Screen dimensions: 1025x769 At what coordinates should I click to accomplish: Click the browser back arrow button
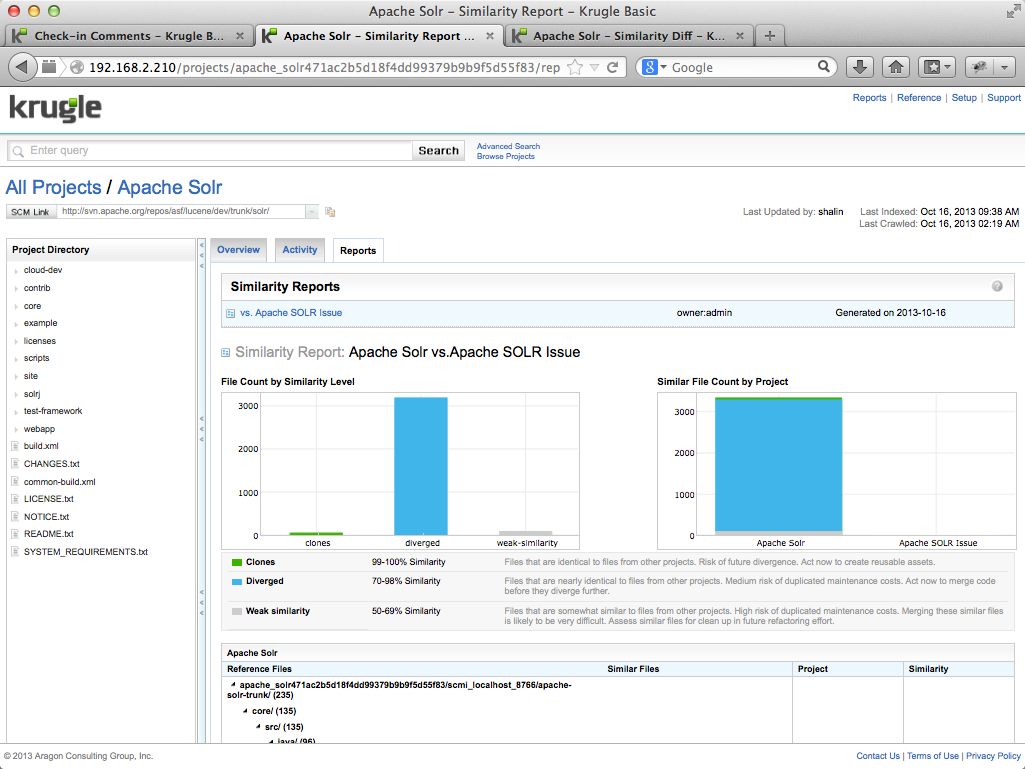click(22, 67)
